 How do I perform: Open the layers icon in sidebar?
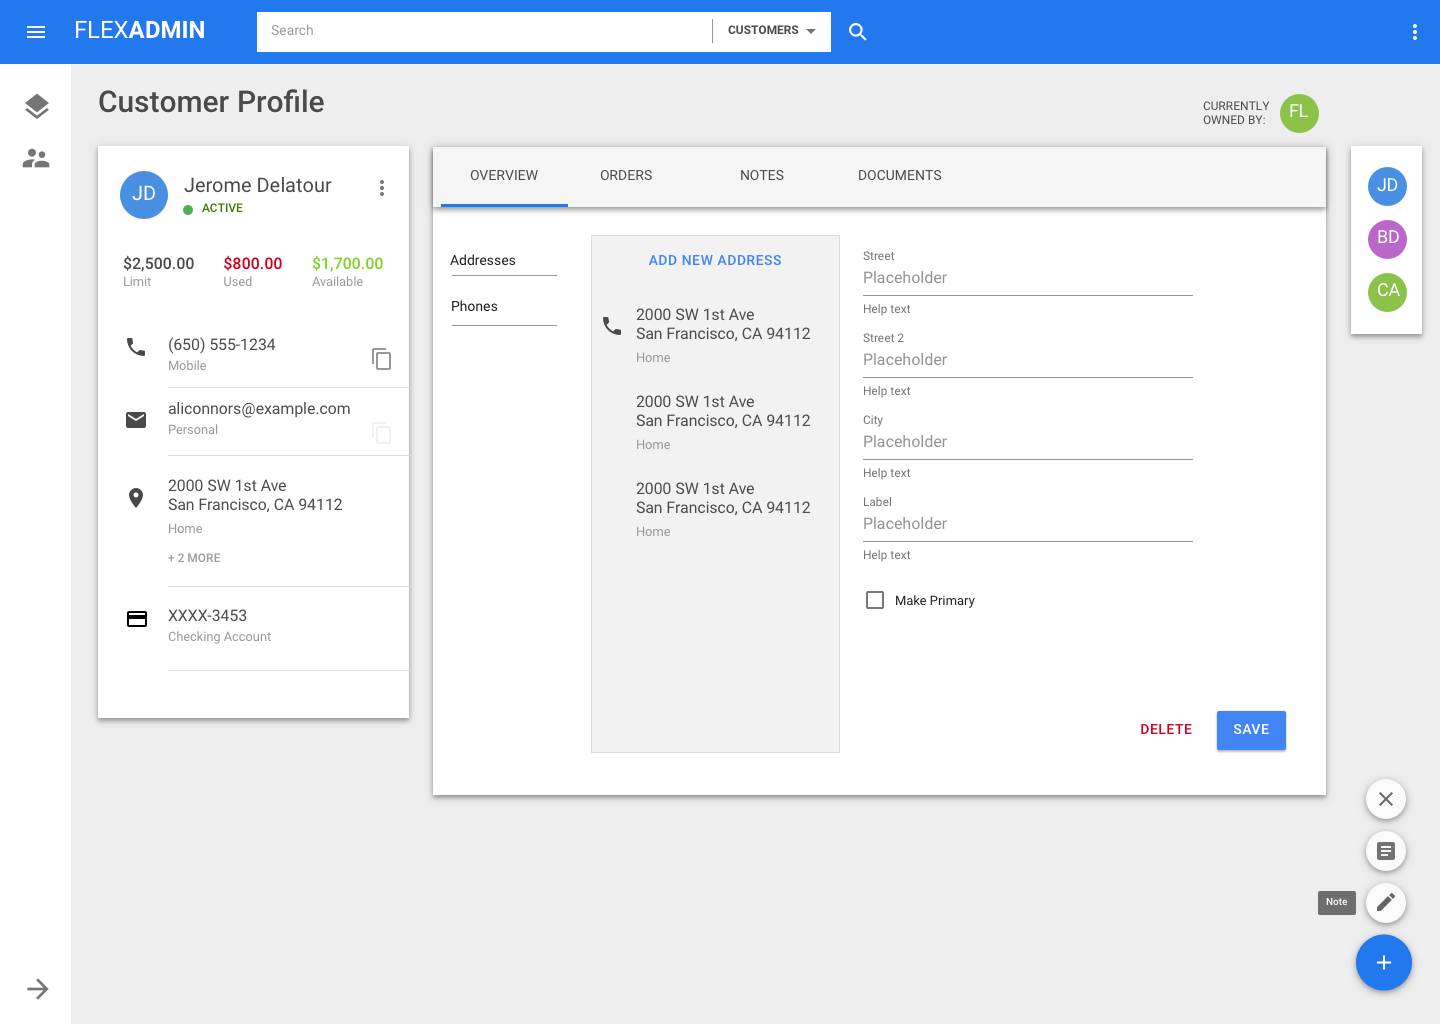click(x=36, y=106)
